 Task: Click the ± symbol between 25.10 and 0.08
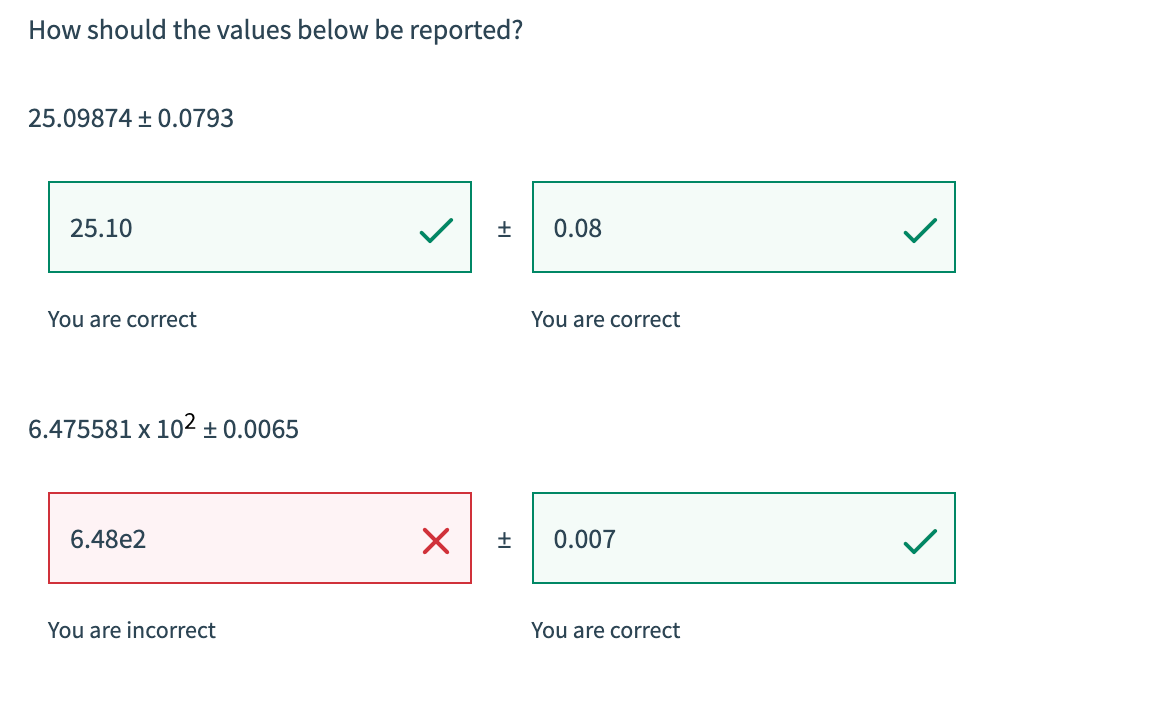pos(504,229)
